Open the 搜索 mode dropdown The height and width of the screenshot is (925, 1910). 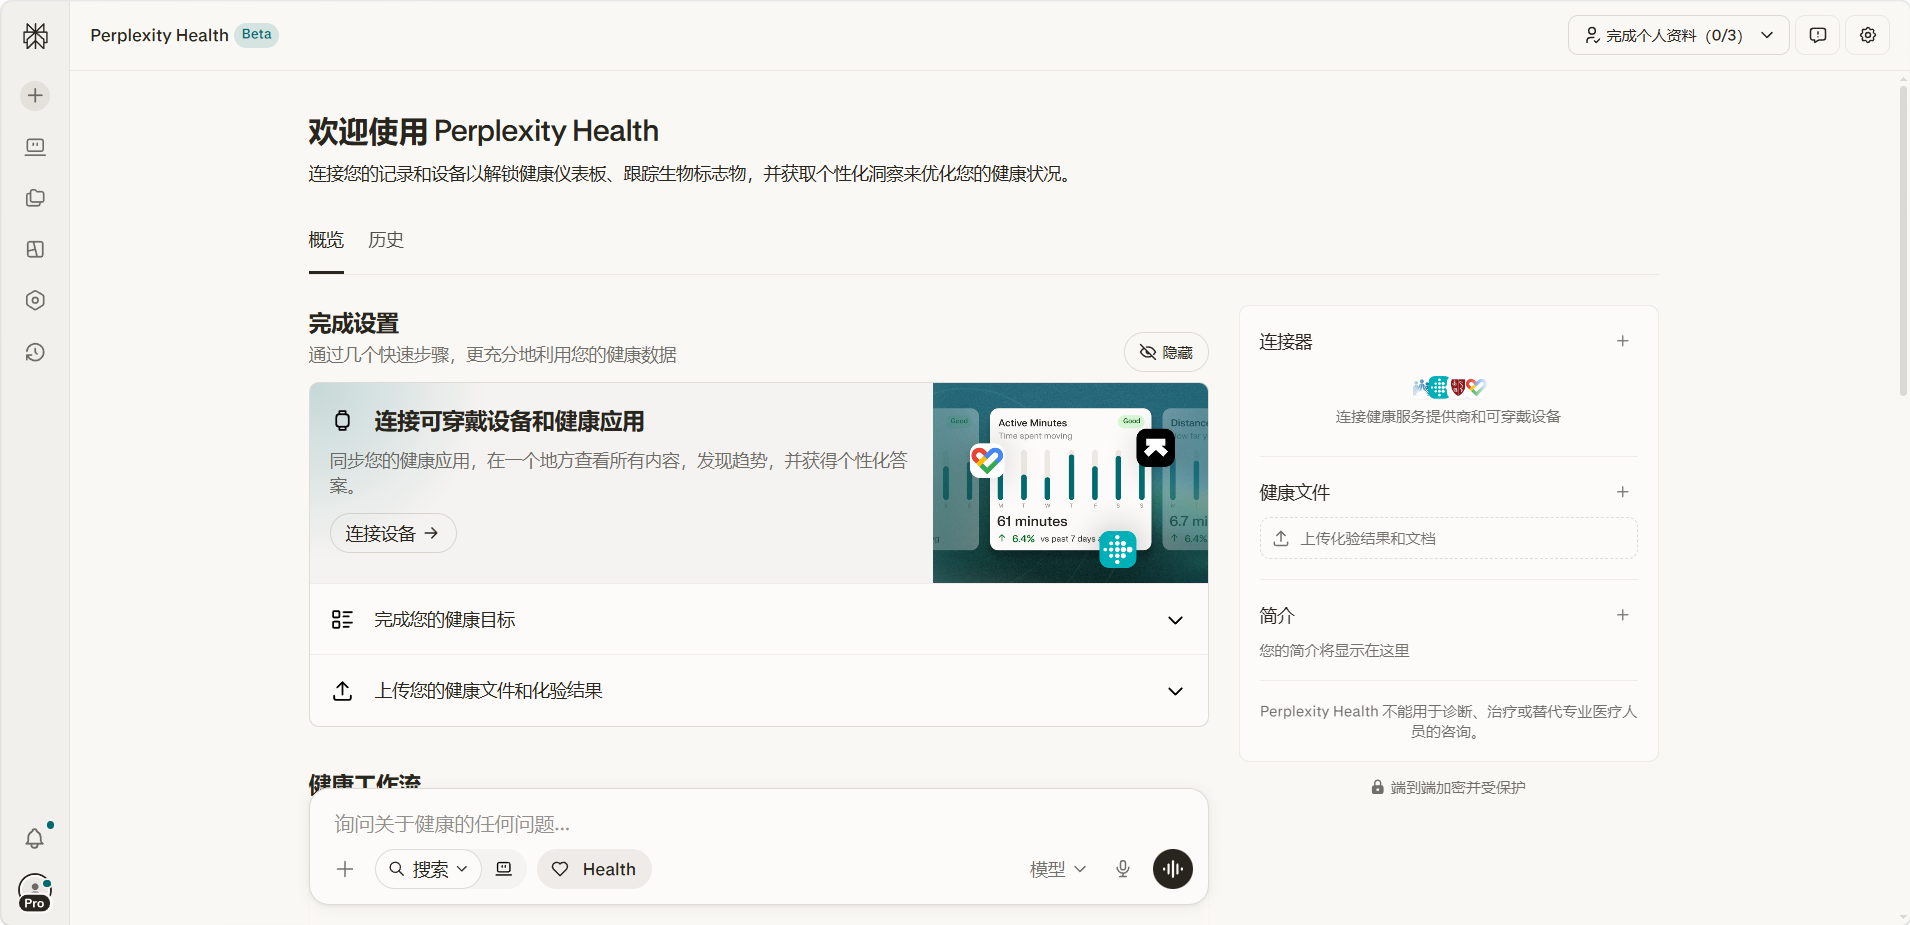click(x=428, y=869)
